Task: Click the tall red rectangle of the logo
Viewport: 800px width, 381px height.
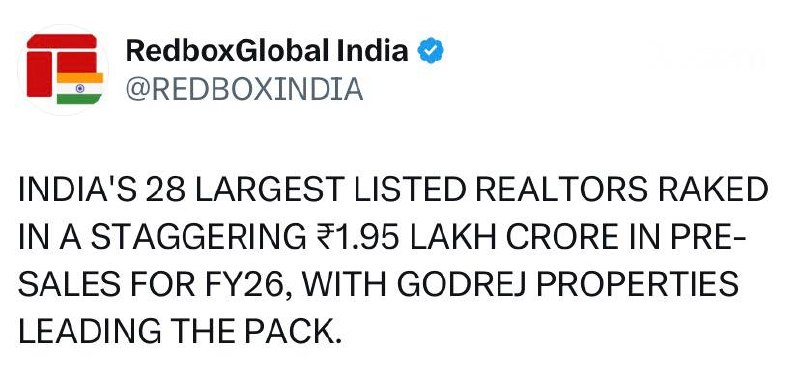Action: (x=39, y=74)
